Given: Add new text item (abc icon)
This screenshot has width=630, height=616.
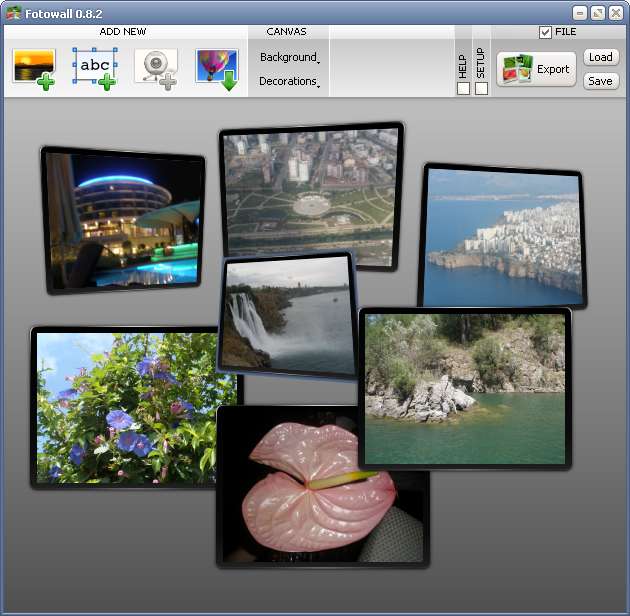Looking at the screenshot, I should pos(95,69).
